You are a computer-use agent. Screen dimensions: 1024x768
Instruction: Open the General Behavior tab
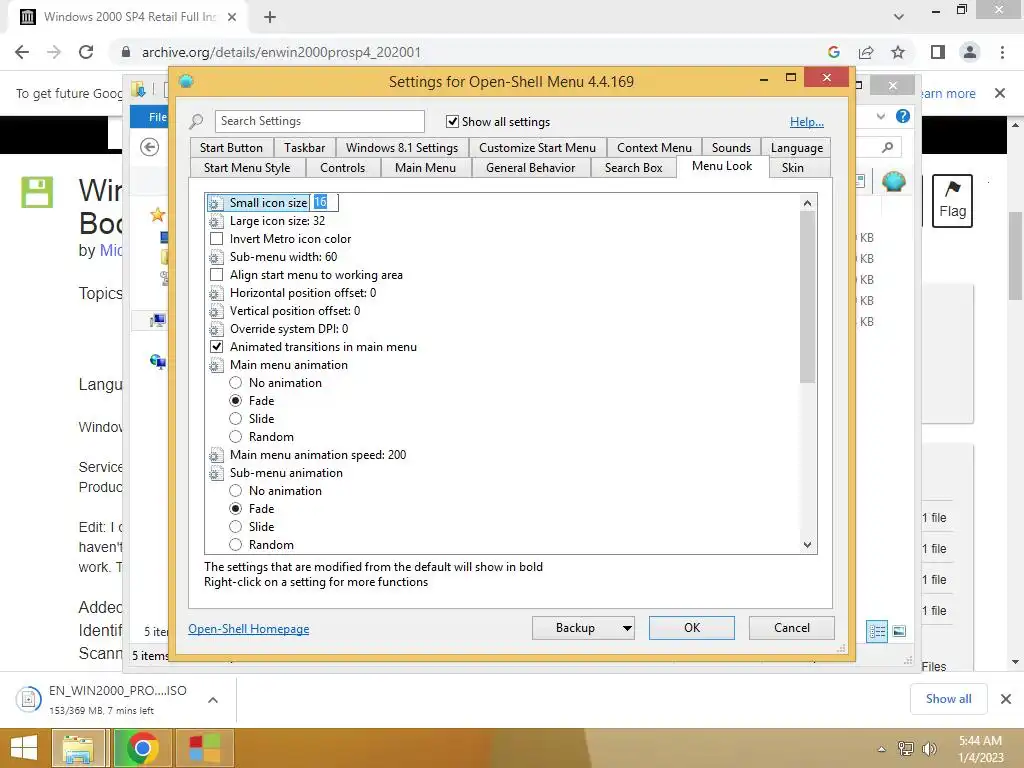[530, 168]
